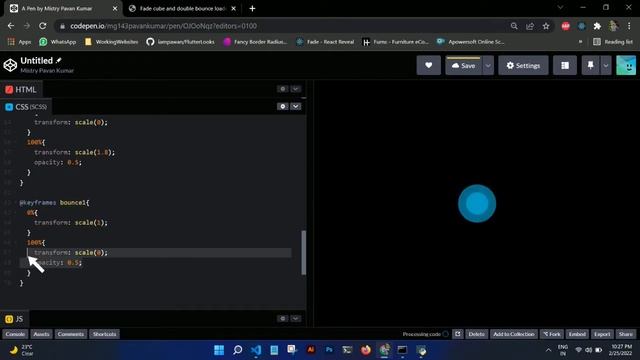Click the 'Mistry Pavan Kumar' author link
This screenshot has height=360, width=640.
tap(47, 70)
